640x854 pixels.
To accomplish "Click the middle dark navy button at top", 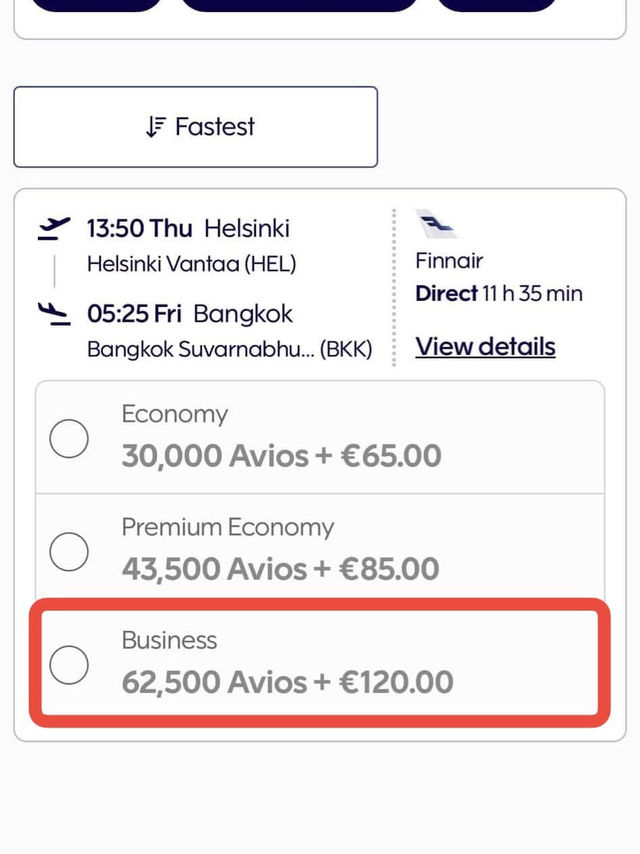I will tap(299, 4).
